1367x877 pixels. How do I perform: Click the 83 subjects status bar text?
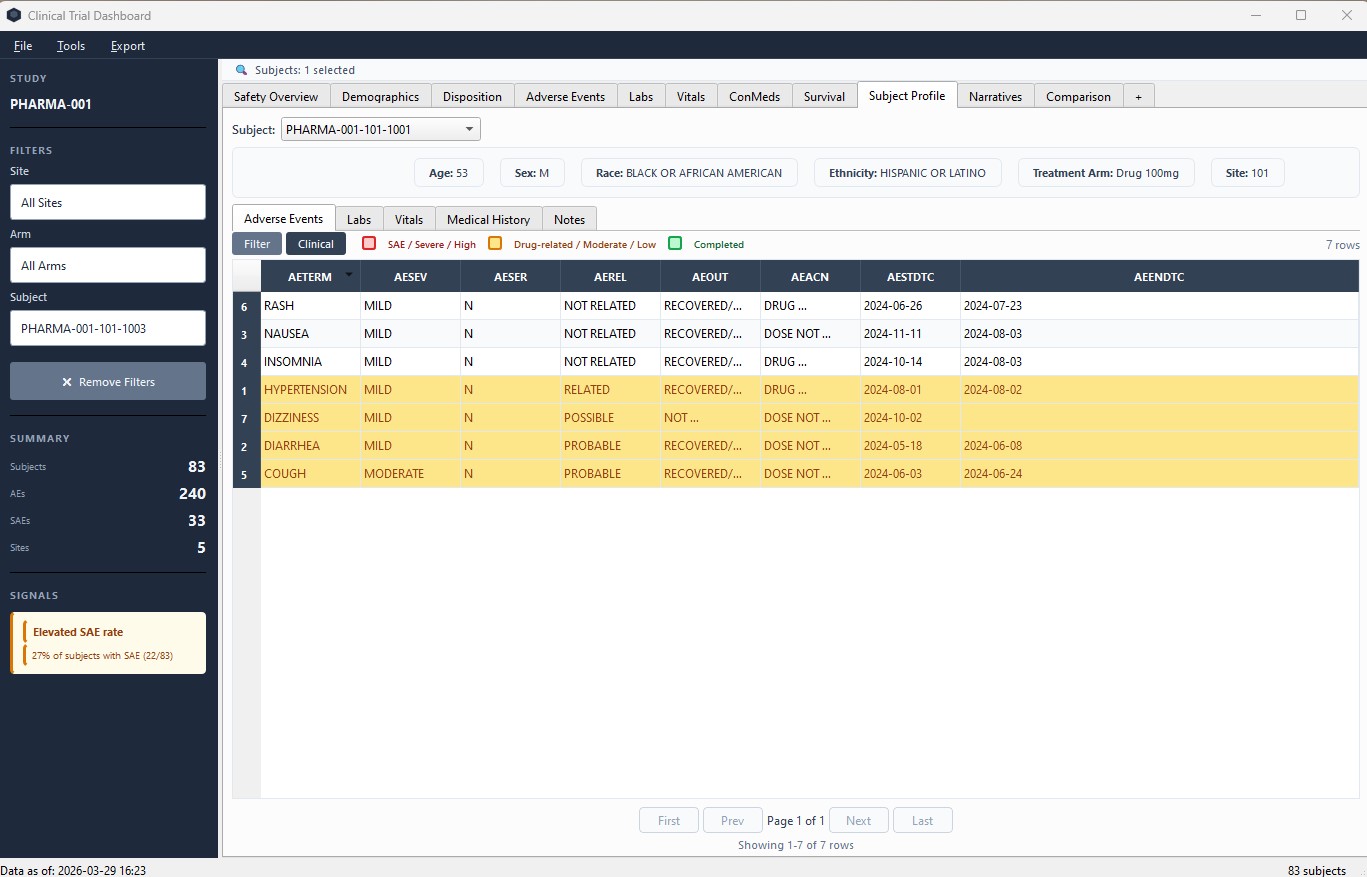point(1317,870)
